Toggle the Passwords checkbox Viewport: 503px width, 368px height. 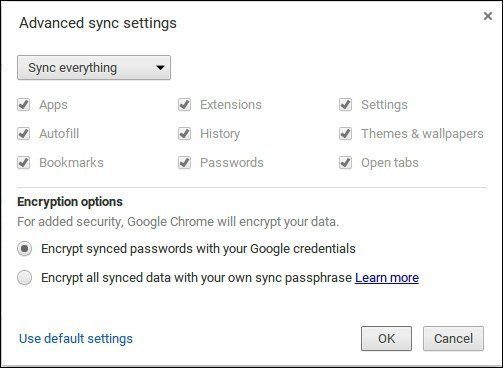click(x=185, y=163)
